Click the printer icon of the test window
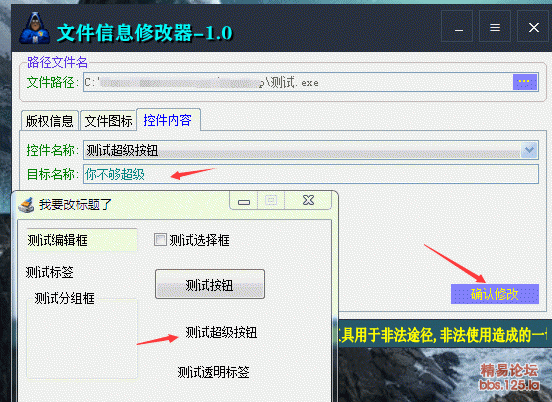Screen dimensions: 552x402 26,205
